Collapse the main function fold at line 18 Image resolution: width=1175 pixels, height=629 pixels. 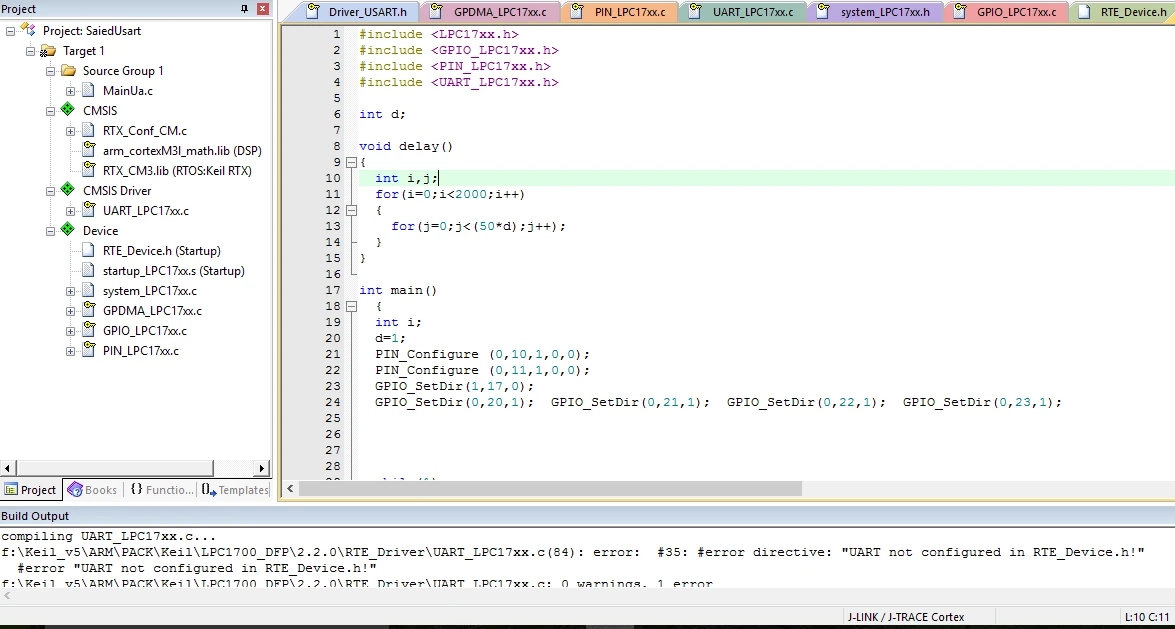tap(351, 306)
